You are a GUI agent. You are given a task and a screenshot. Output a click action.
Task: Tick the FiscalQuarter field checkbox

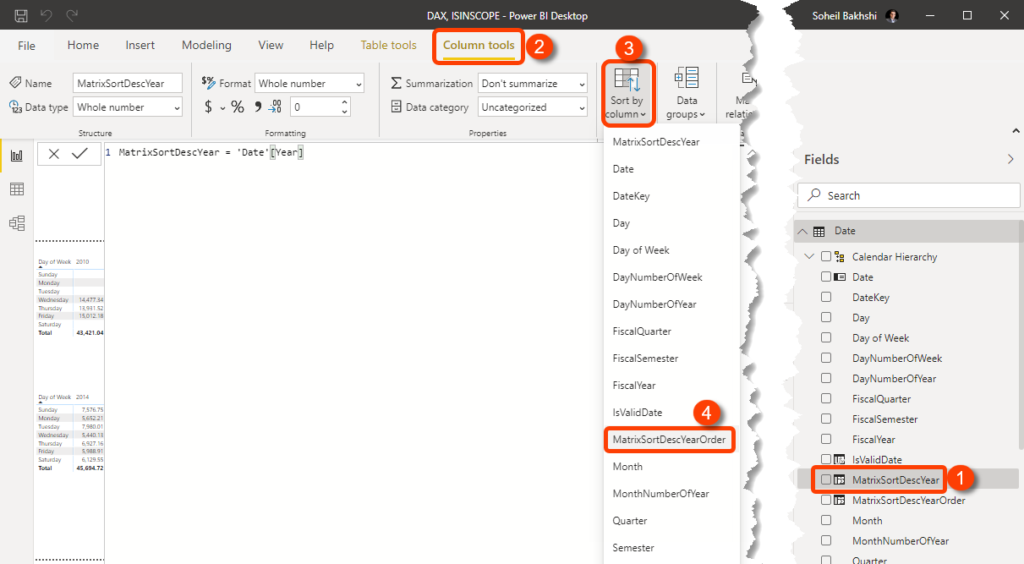coord(826,398)
